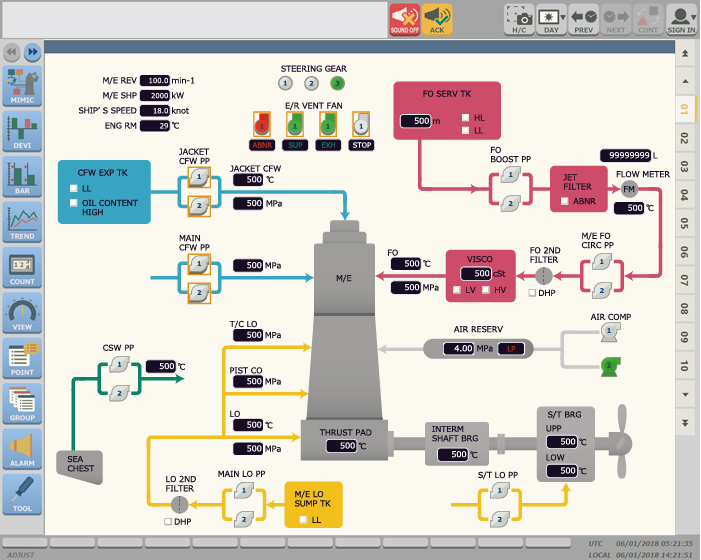Toggle OIL CONTENT HIGH checkbox

click(x=74, y=203)
